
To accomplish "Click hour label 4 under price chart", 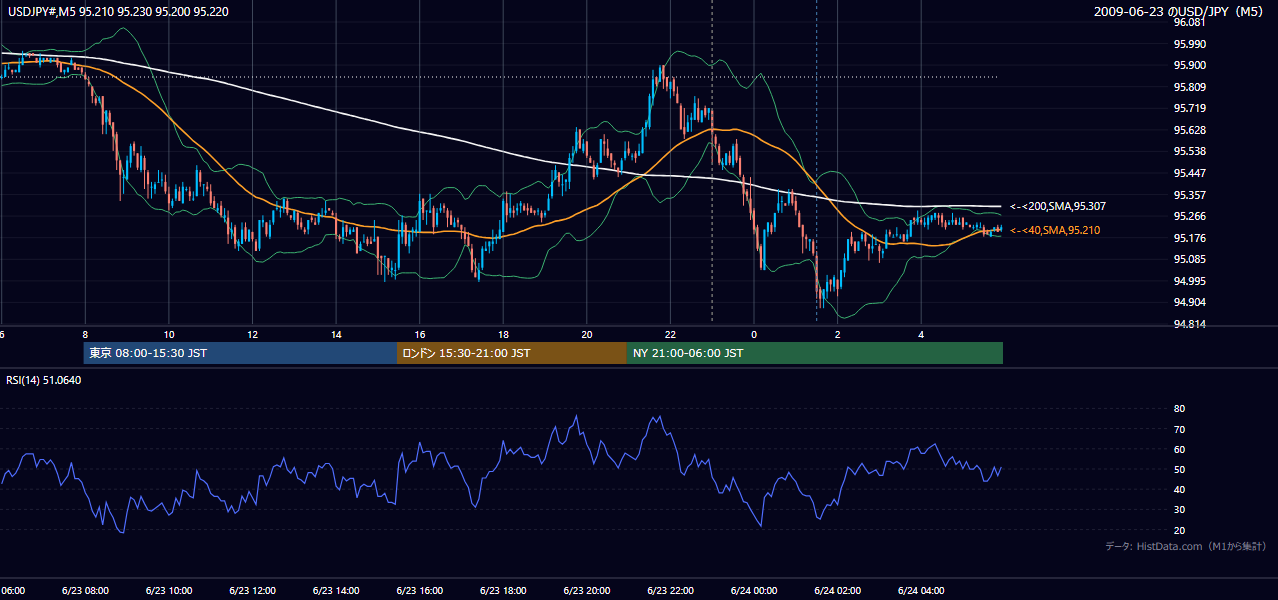I will (922, 334).
